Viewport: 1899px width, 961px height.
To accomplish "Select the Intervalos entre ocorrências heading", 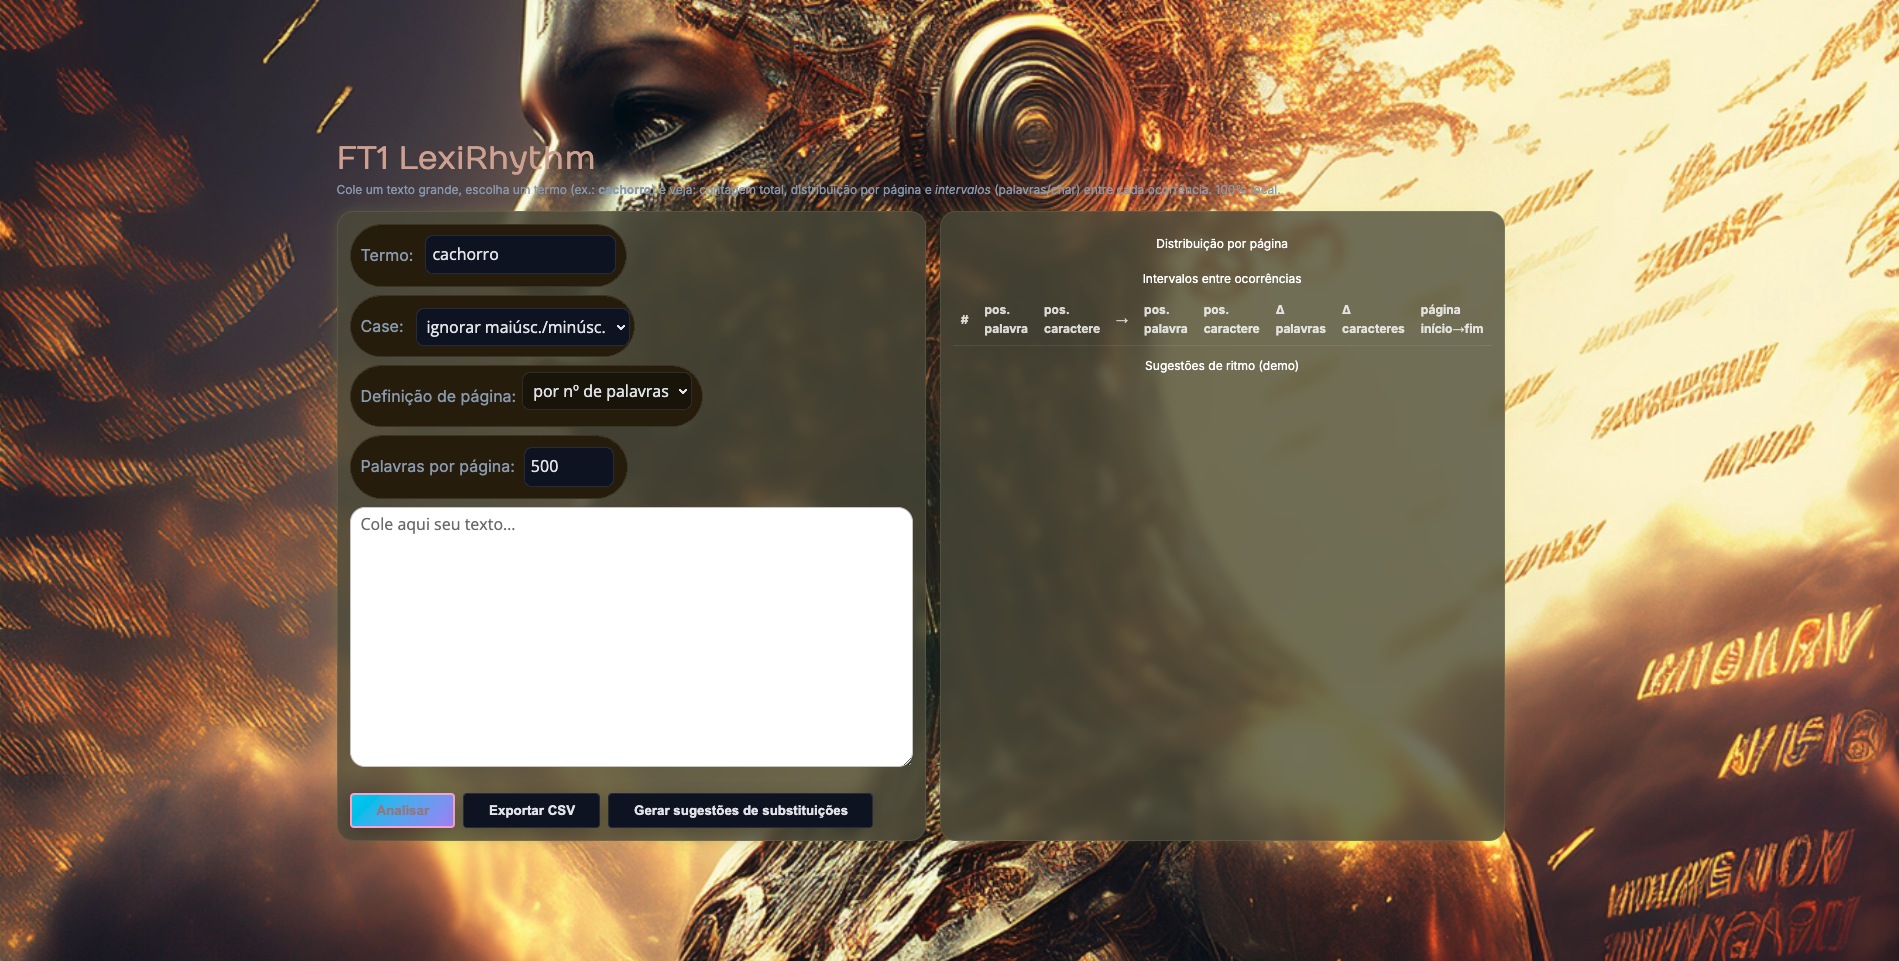I will point(1221,279).
